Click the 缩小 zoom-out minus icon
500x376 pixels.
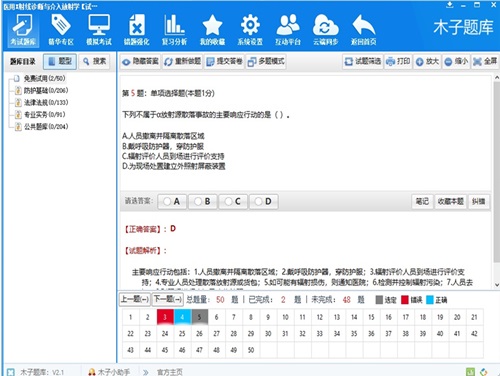(456, 61)
